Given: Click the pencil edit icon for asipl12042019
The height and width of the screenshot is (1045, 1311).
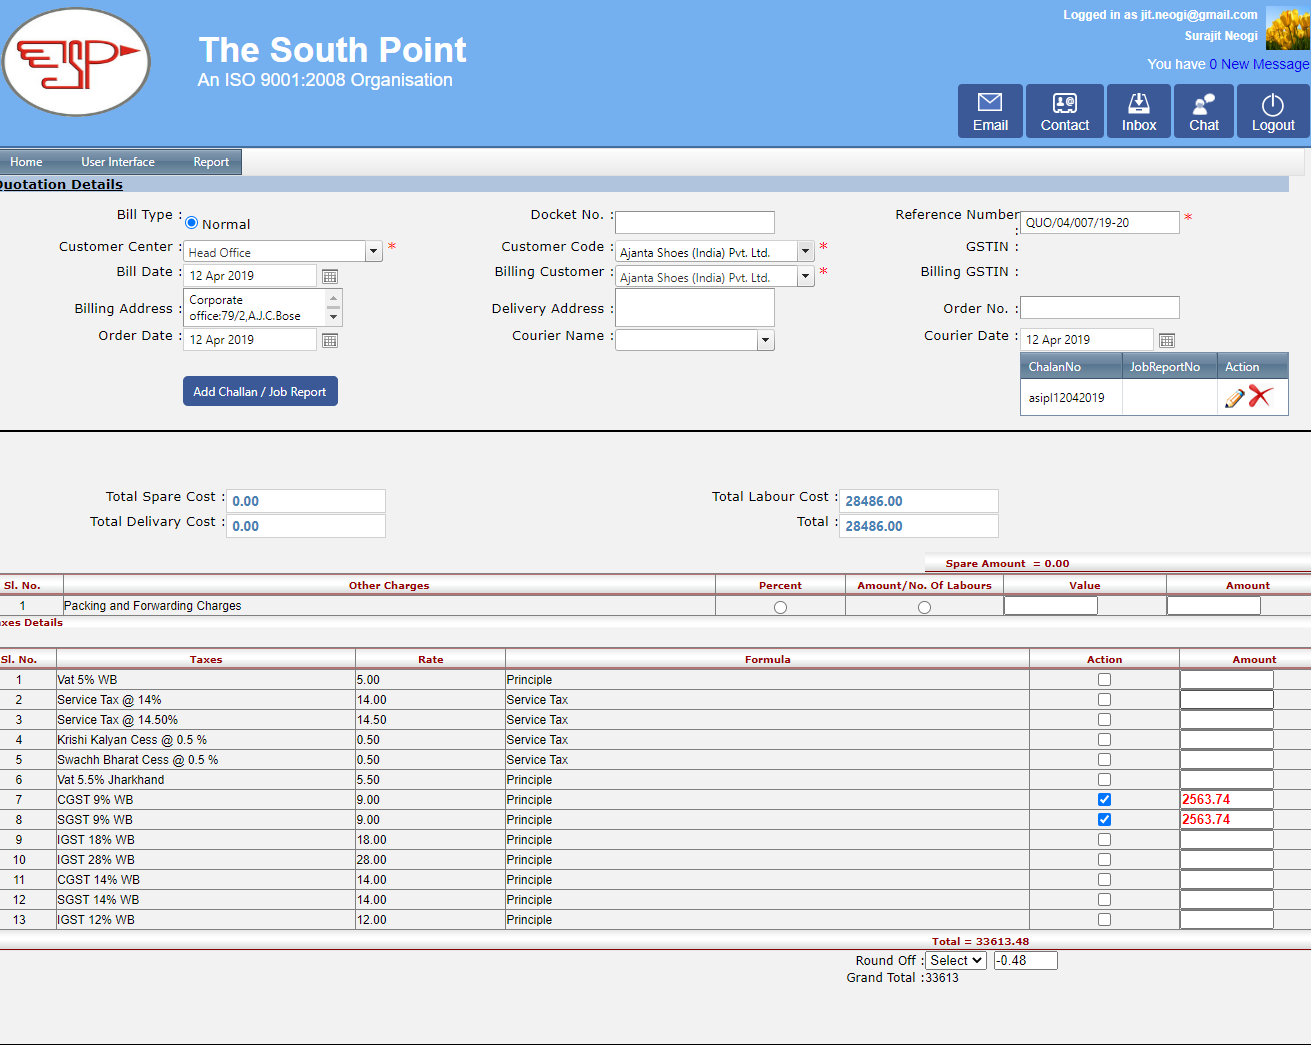Looking at the screenshot, I should (1235, 398).
